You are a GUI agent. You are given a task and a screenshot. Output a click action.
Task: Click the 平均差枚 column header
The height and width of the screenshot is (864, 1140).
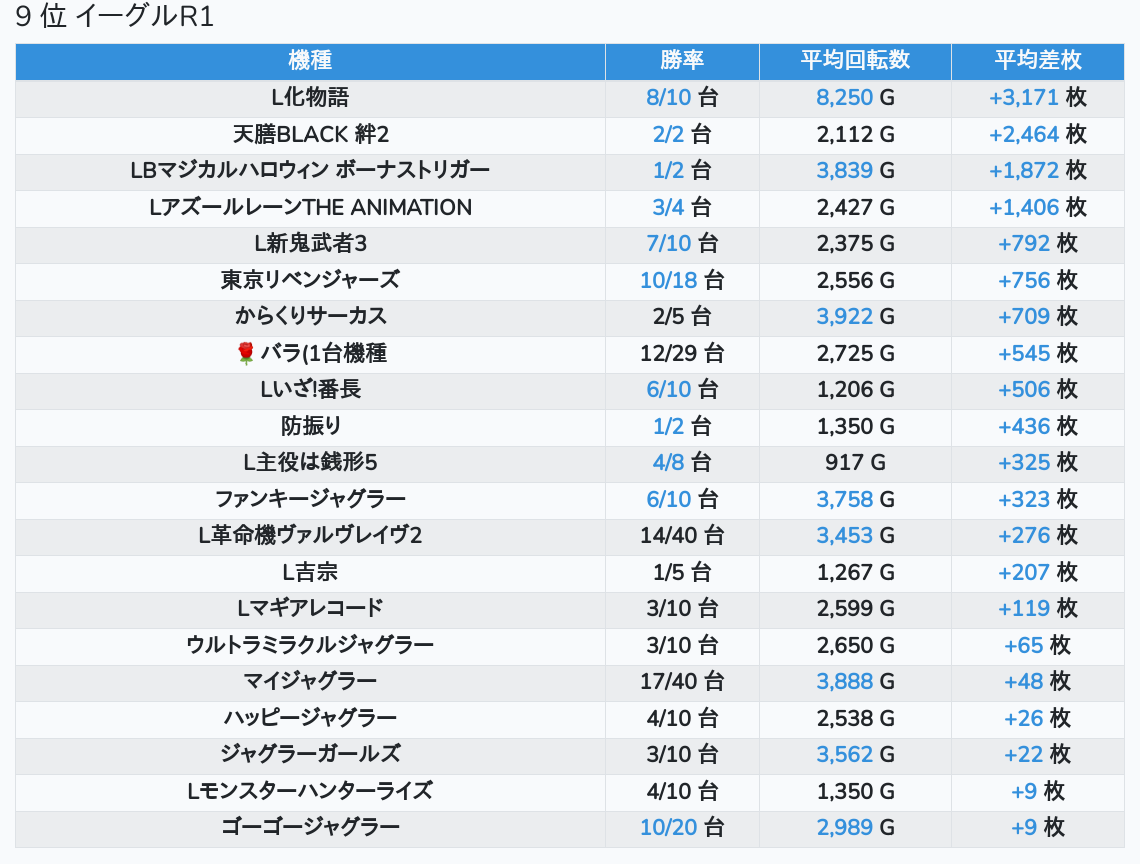point(1038,60)
